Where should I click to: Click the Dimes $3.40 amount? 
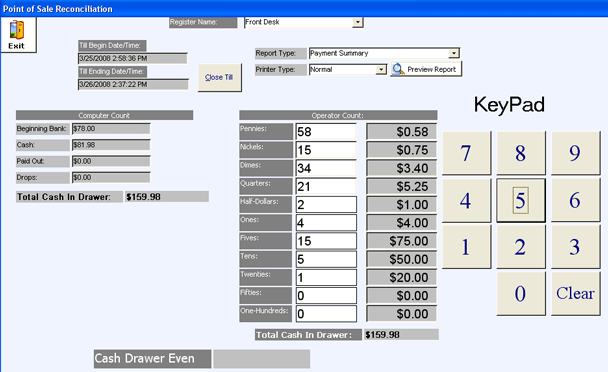[401, 168]
